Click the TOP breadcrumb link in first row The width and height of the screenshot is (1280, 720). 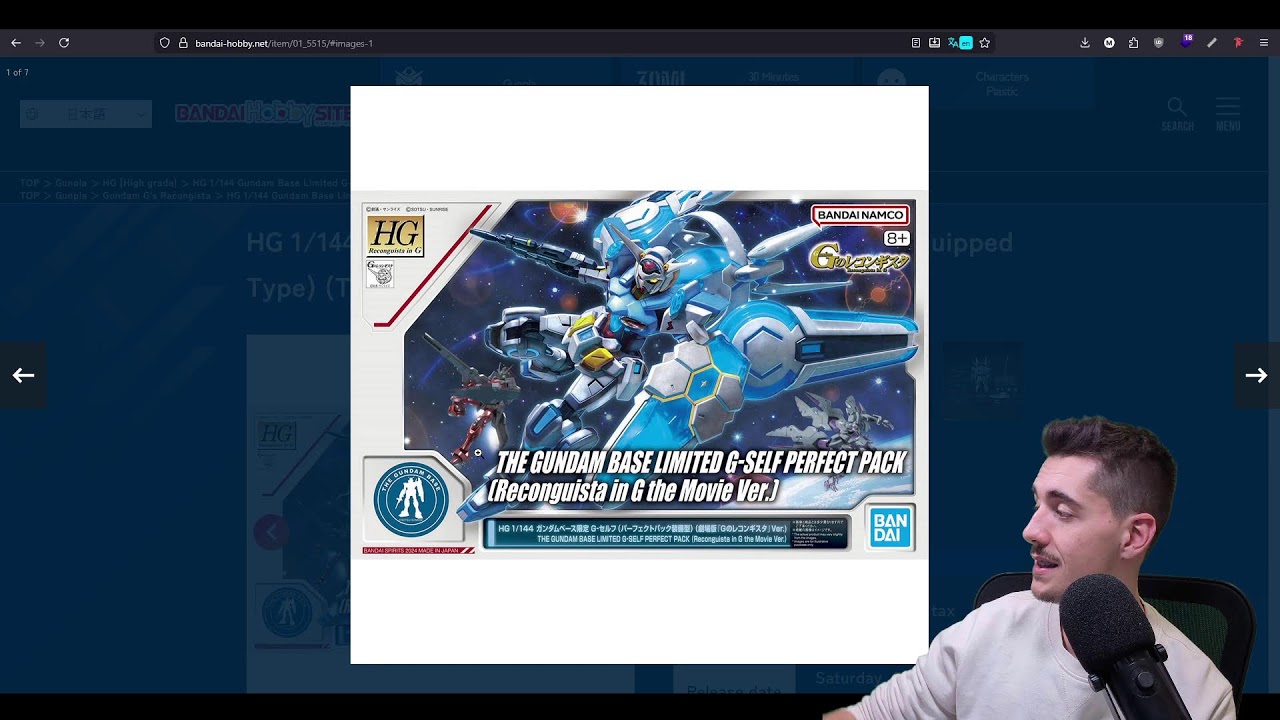pyautogui.click(x=30, y=184)
